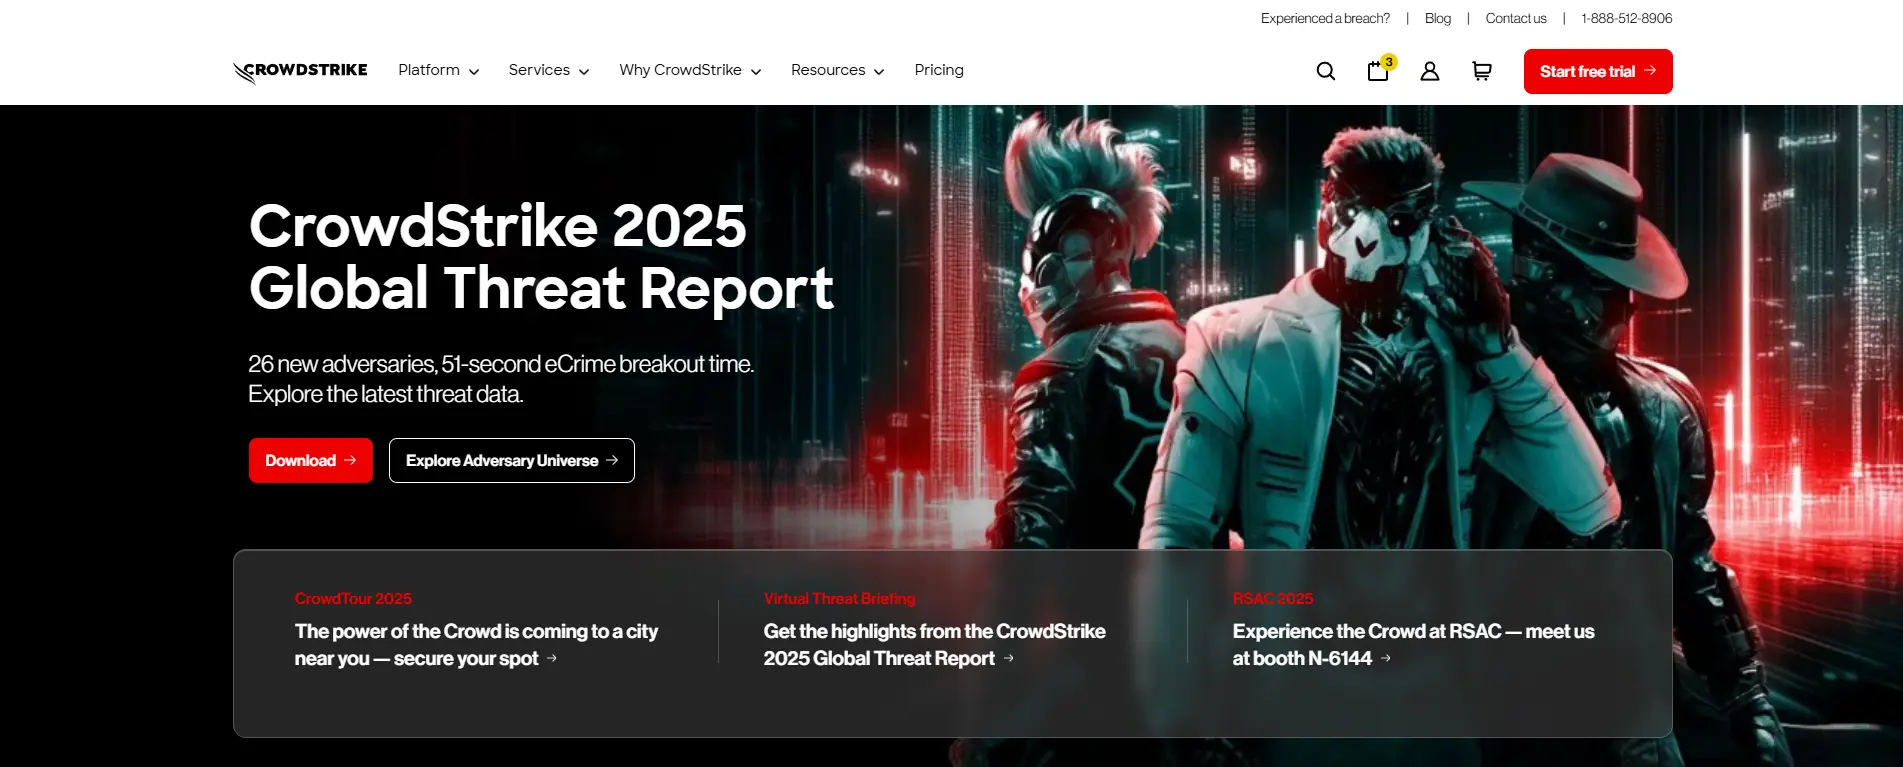Viewport: 1903px width, 767px height.
Task: Open the user account icon
Action: (x=1430, y=71)
